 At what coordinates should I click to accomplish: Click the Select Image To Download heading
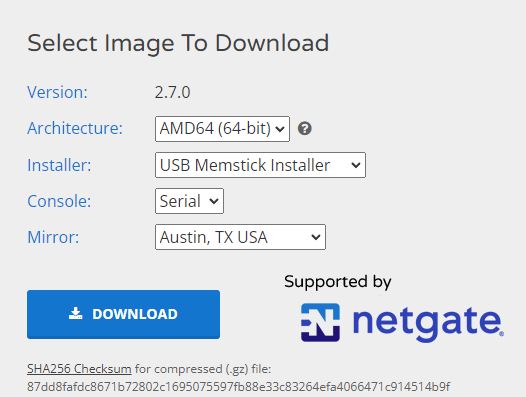(x=178, y=43)
